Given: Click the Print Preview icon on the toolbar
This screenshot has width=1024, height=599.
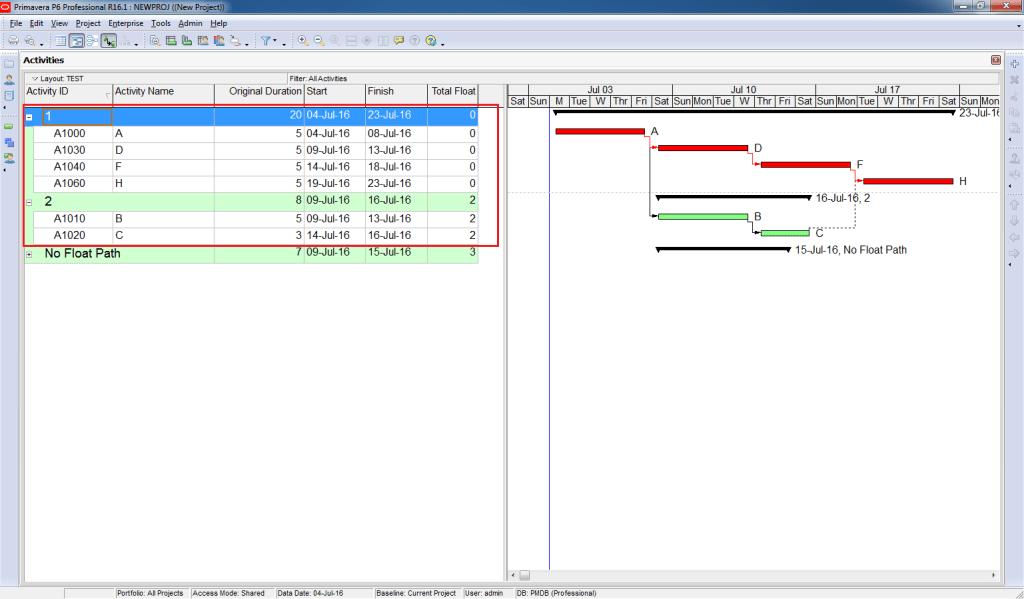Looking at the screenshot, I should coord(30,40).
